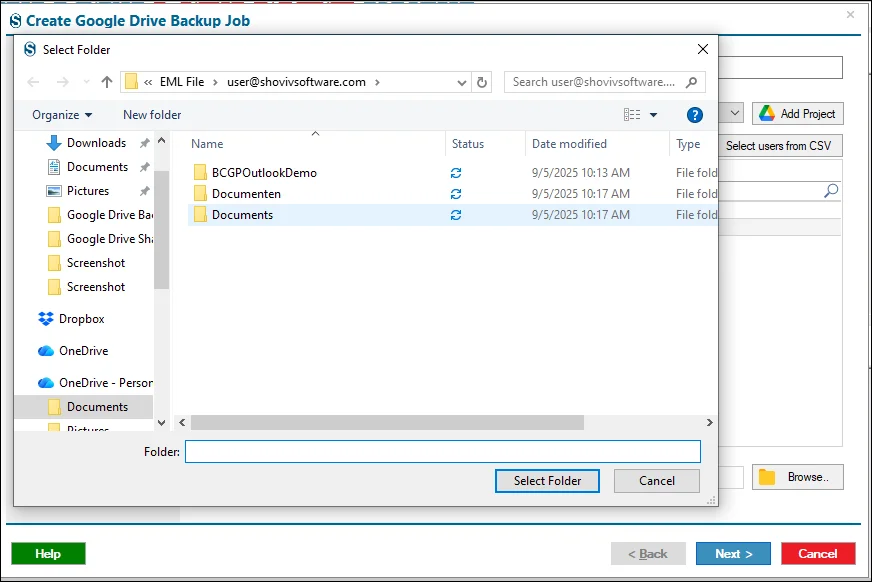Open Downloads in the navigation pane

pos(96,143)
